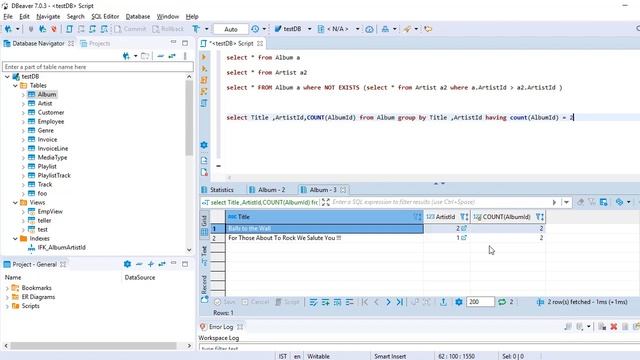Viewport: 640px width, 360px height.
Task: Switch to the Album - 2 result tab
Action: (x=267, y=190)
